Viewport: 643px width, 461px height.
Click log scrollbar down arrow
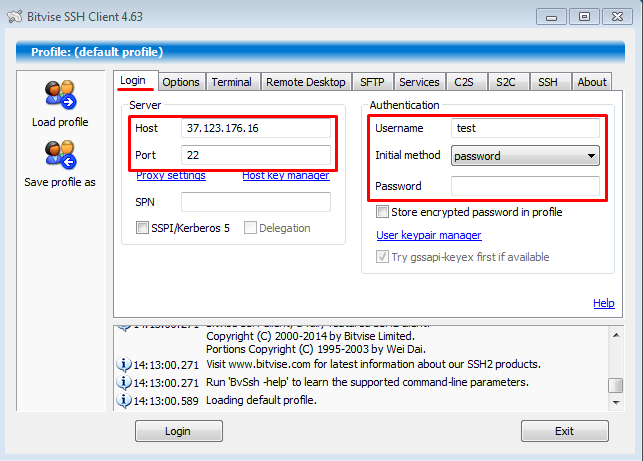pos(616,403)
